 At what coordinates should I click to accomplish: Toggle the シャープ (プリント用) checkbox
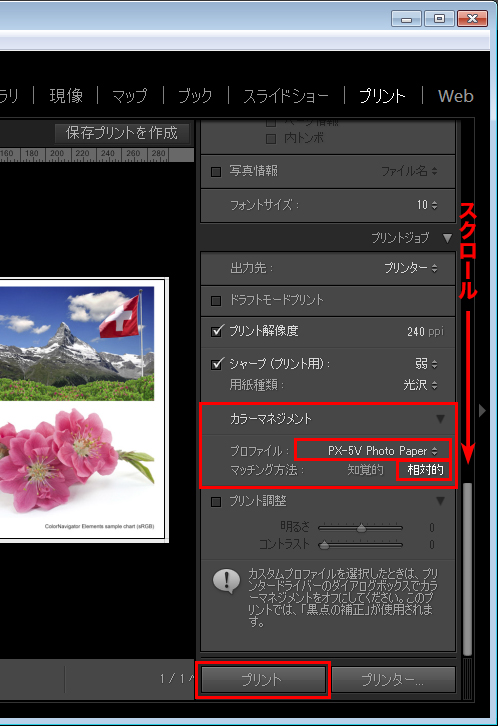(217, 364)
